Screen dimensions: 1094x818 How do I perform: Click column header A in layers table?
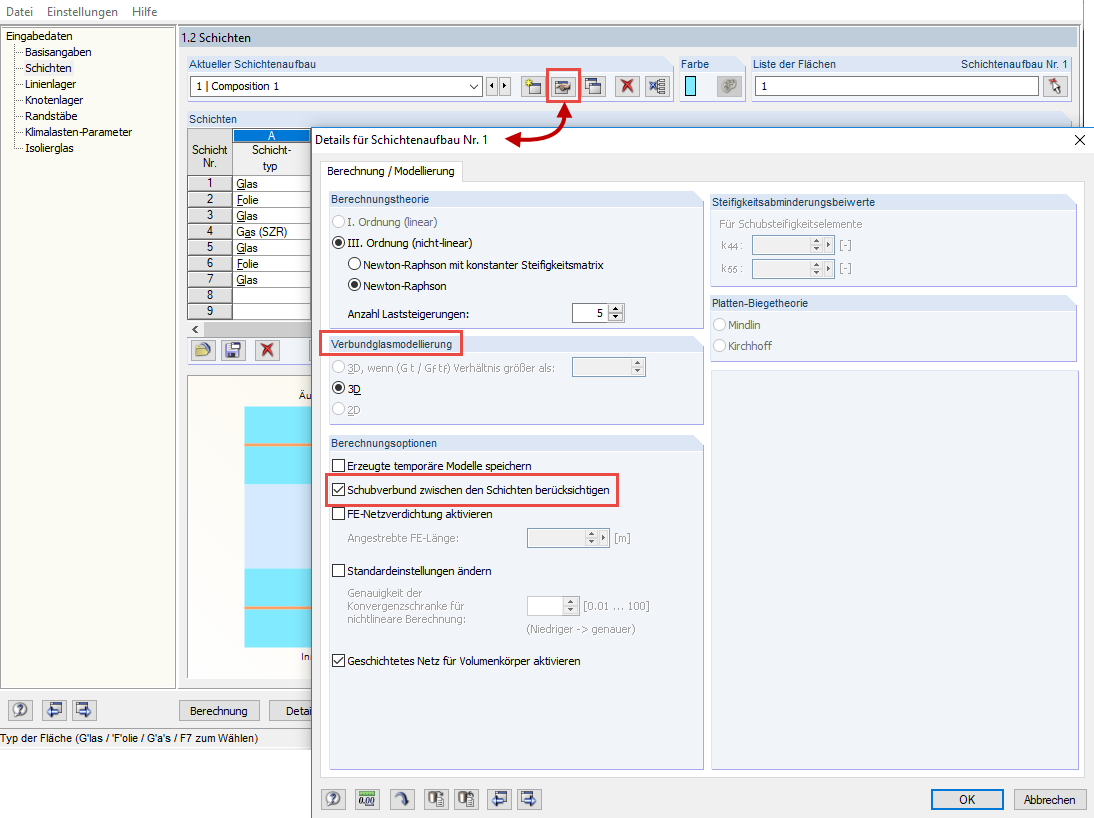tap(271, 135)
